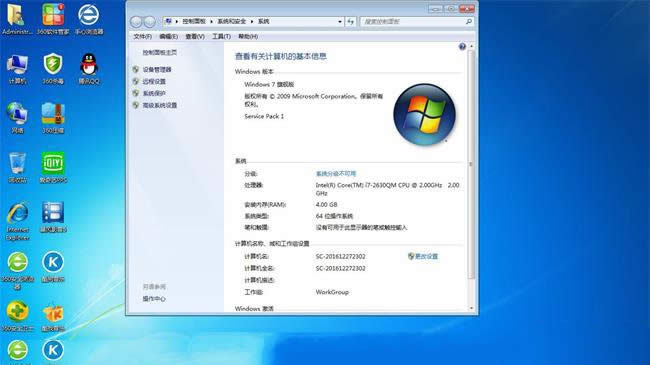
Task: Click the 系统和安全 breadcrumb segment
Action: 231,22
